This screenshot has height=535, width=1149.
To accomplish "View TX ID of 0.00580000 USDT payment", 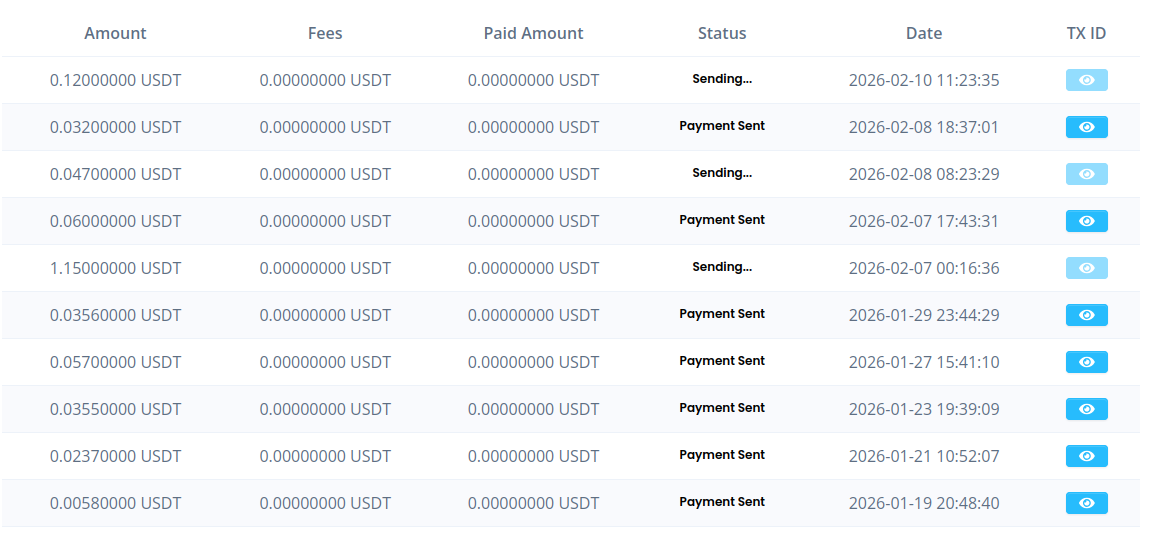I will (x=1086, y=503).
